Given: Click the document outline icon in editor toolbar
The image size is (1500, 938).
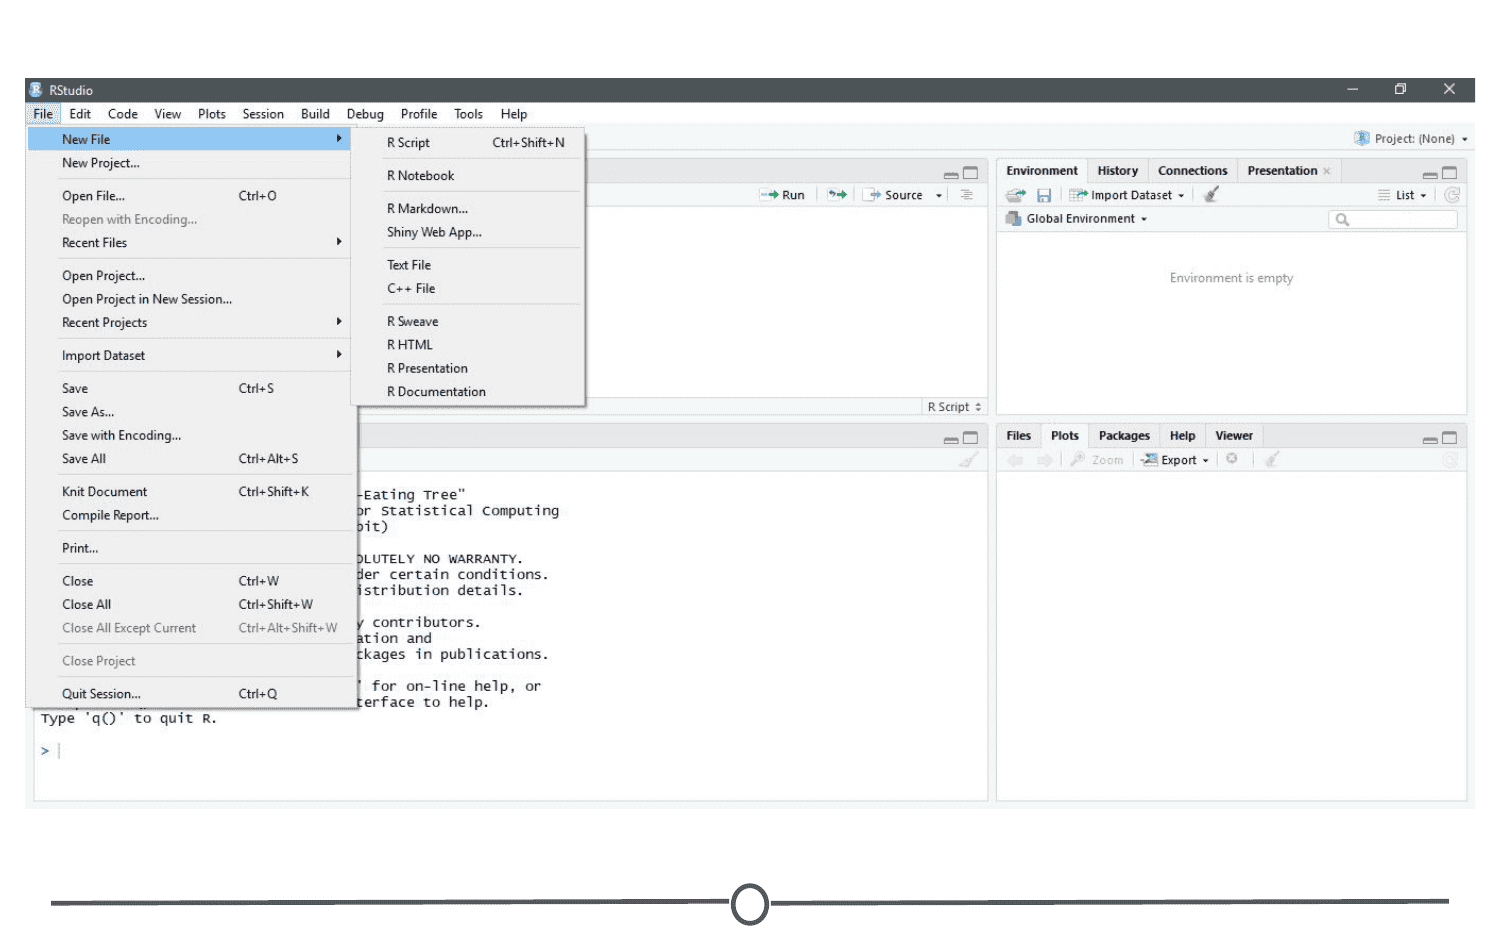Looking at the screenshot, I should 967,195.
